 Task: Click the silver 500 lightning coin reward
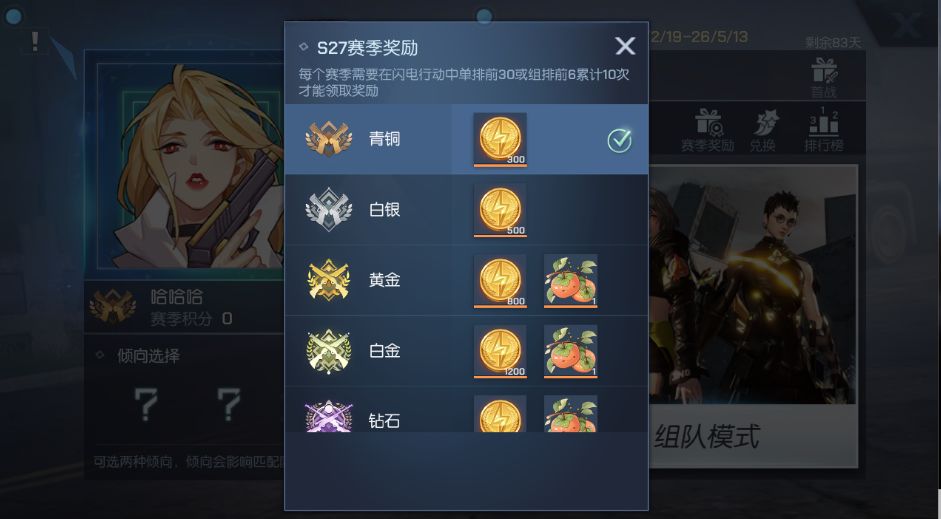pyautogui.click(x=500, y=210)
